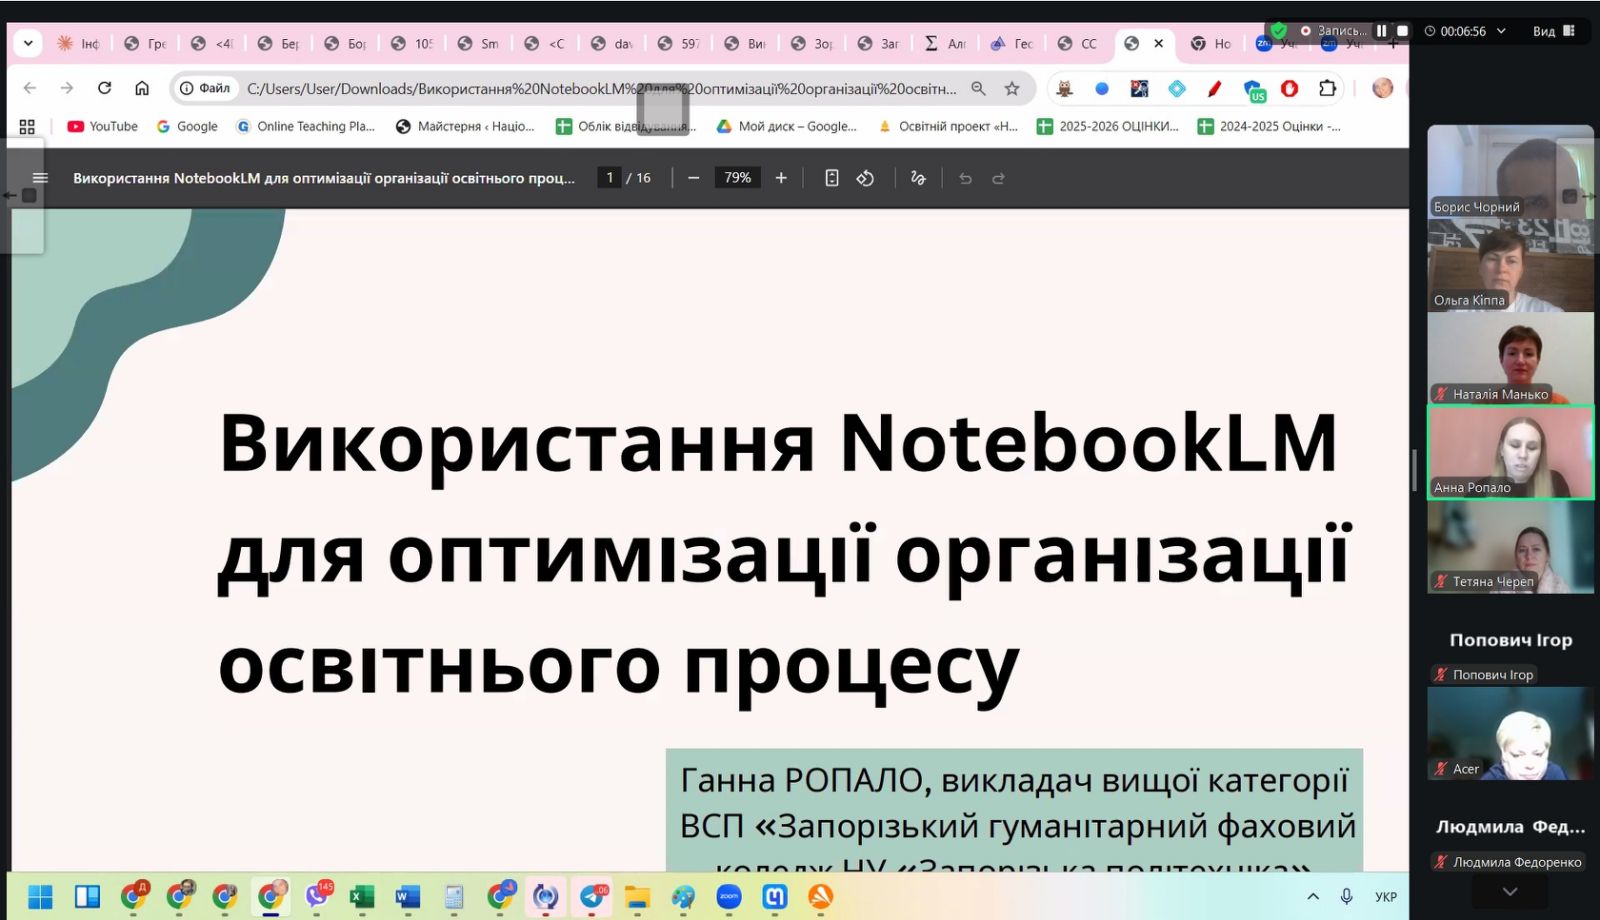Launch Excel from the taskbar

coord(361,897)
